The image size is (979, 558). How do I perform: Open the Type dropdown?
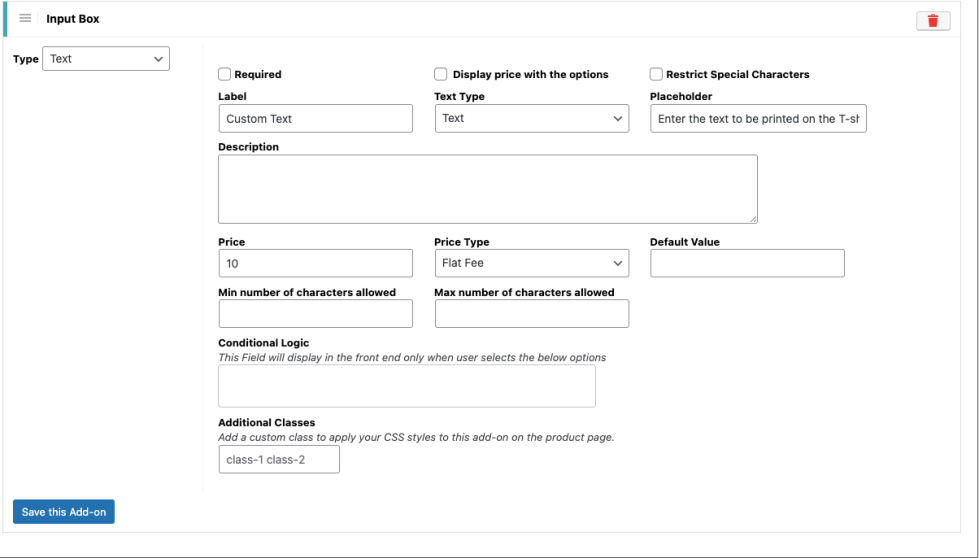(x=106, y=59)
